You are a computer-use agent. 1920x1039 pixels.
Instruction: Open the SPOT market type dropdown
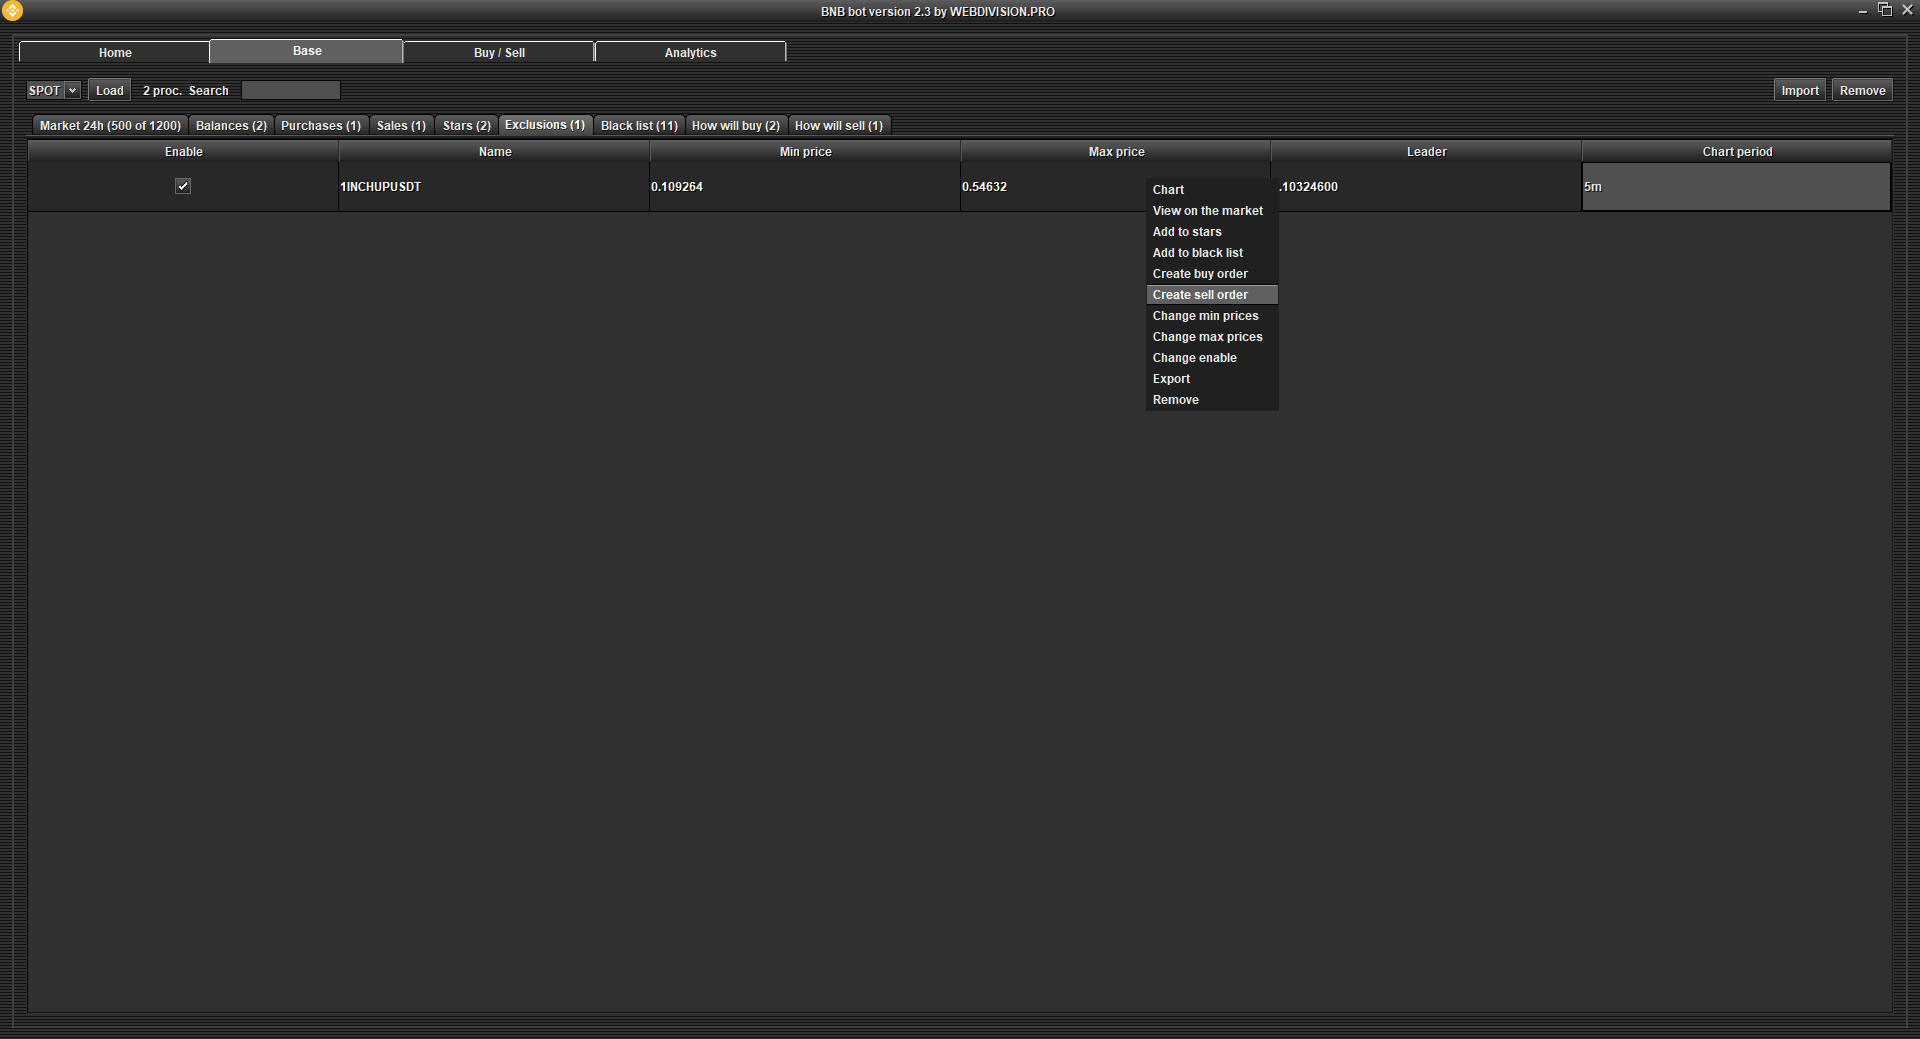tap(53, 90)
